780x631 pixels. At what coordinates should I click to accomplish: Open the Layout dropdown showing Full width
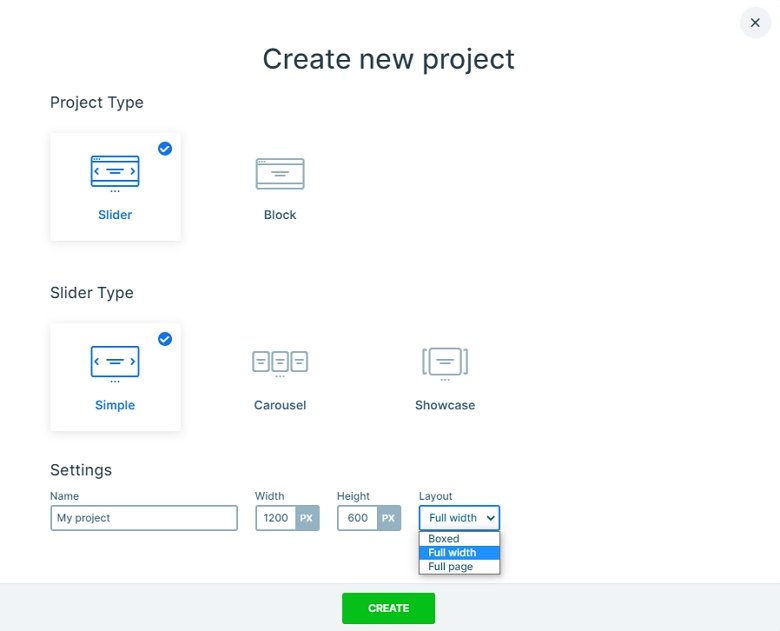click(459, 518)
